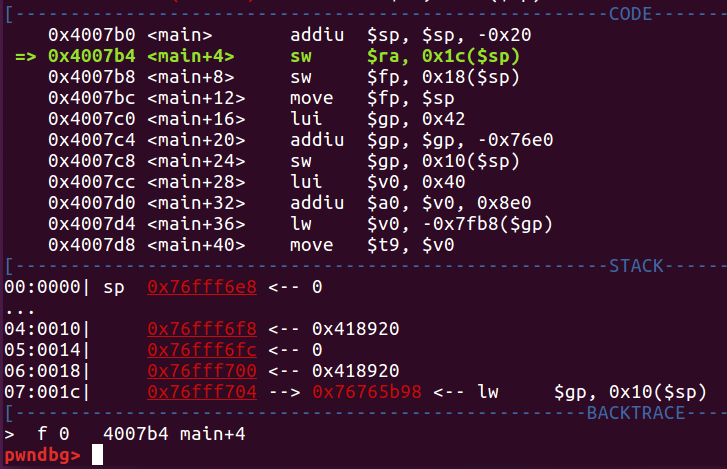Click stack address 0x76fff6fc
The width and height of the screenshot is (727, 469).
point(202,349)
